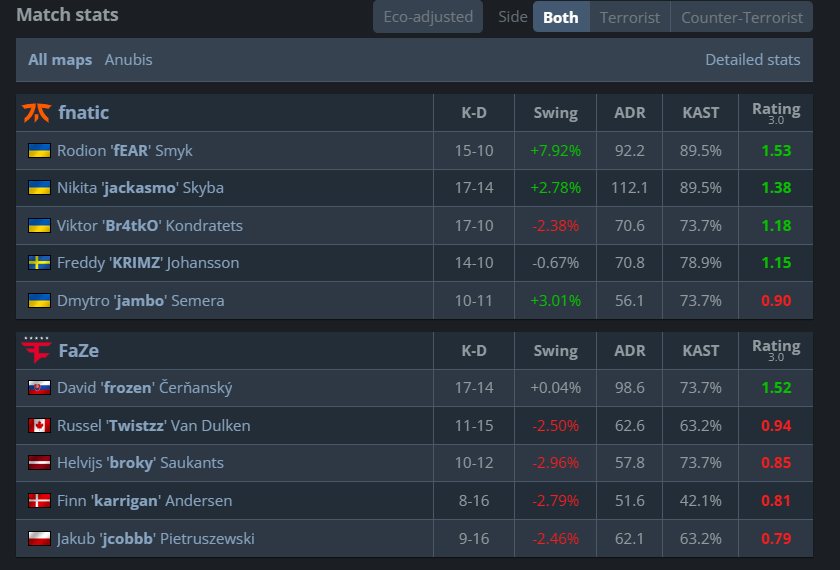This screenshot has height=570, width=840.
Task: Sort fnatic table by Rating 3.0
Action: tap(776, 112)
